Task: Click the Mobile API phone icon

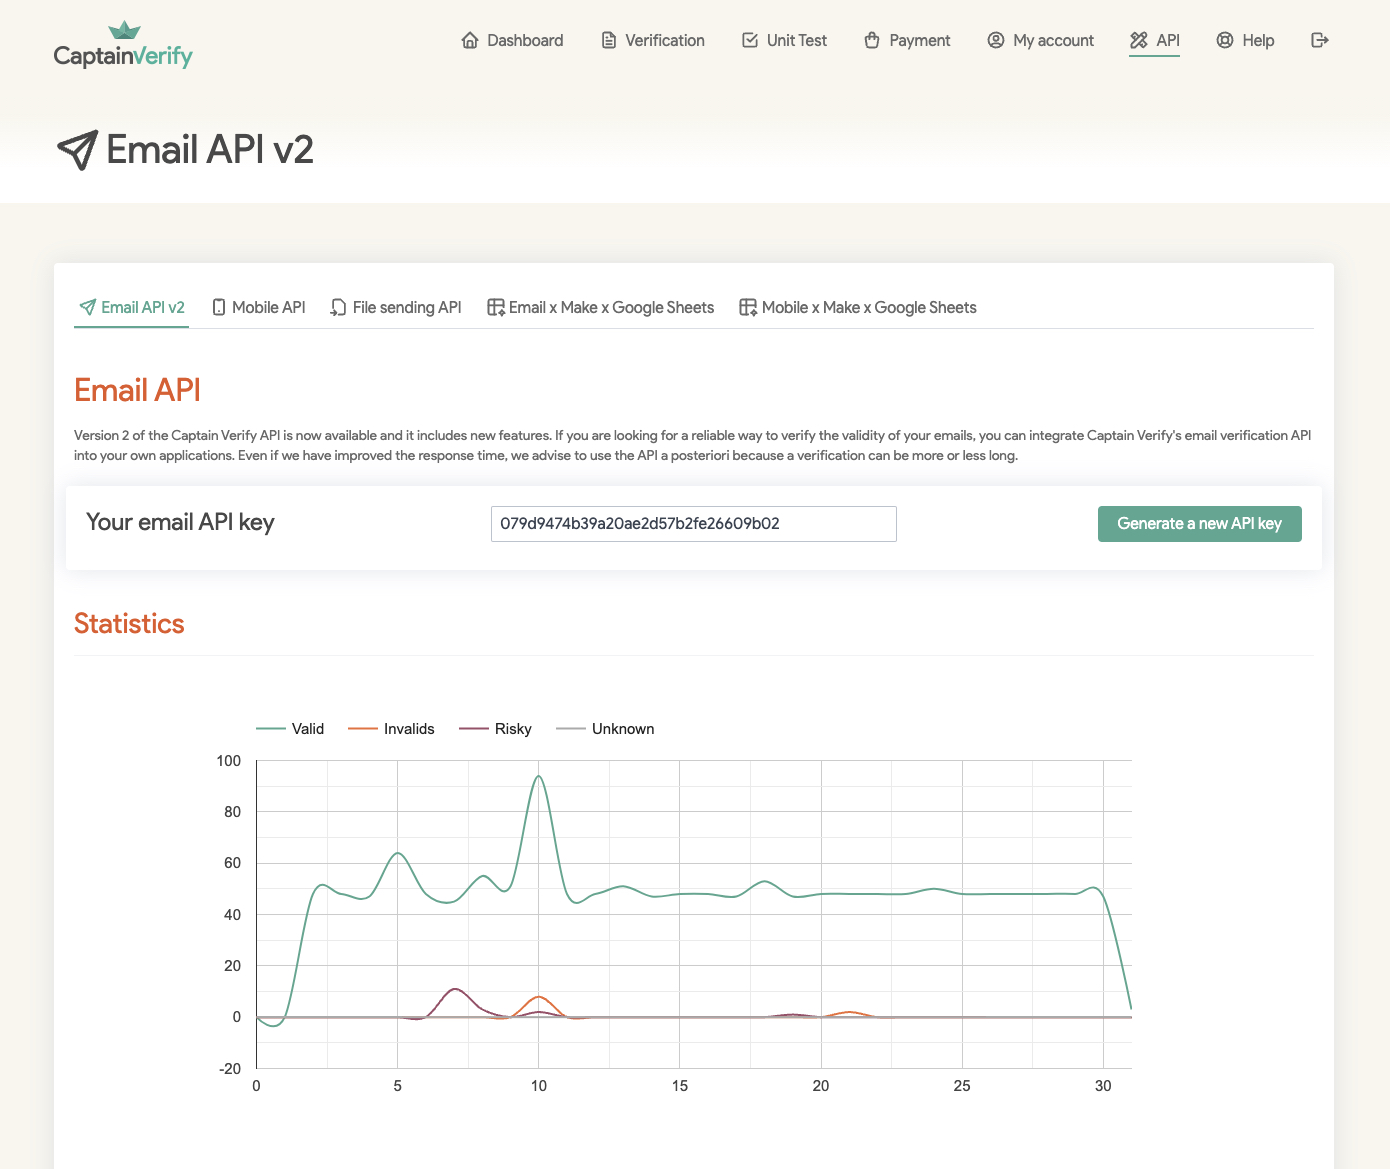Action: pyautogui.click(x=219, y=307)
